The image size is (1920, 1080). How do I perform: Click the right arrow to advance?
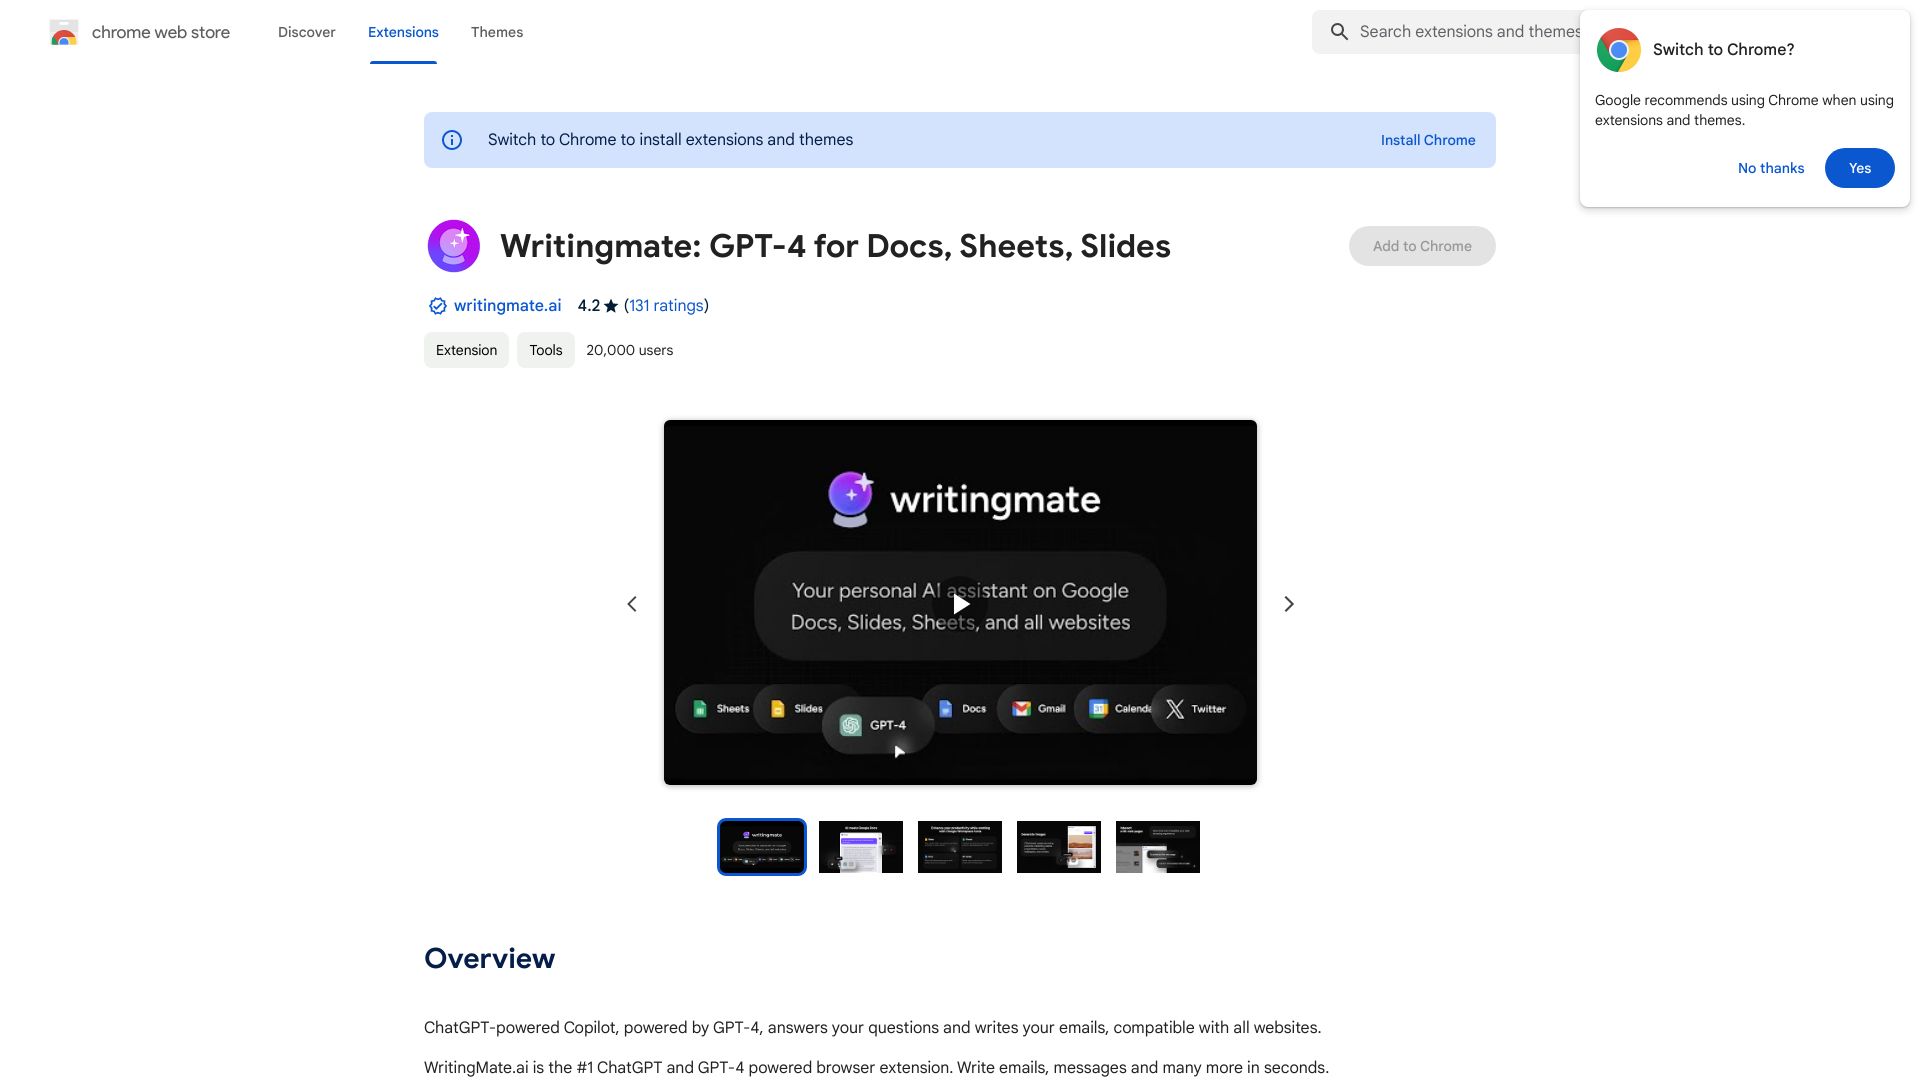click(x=1288, y=604)
